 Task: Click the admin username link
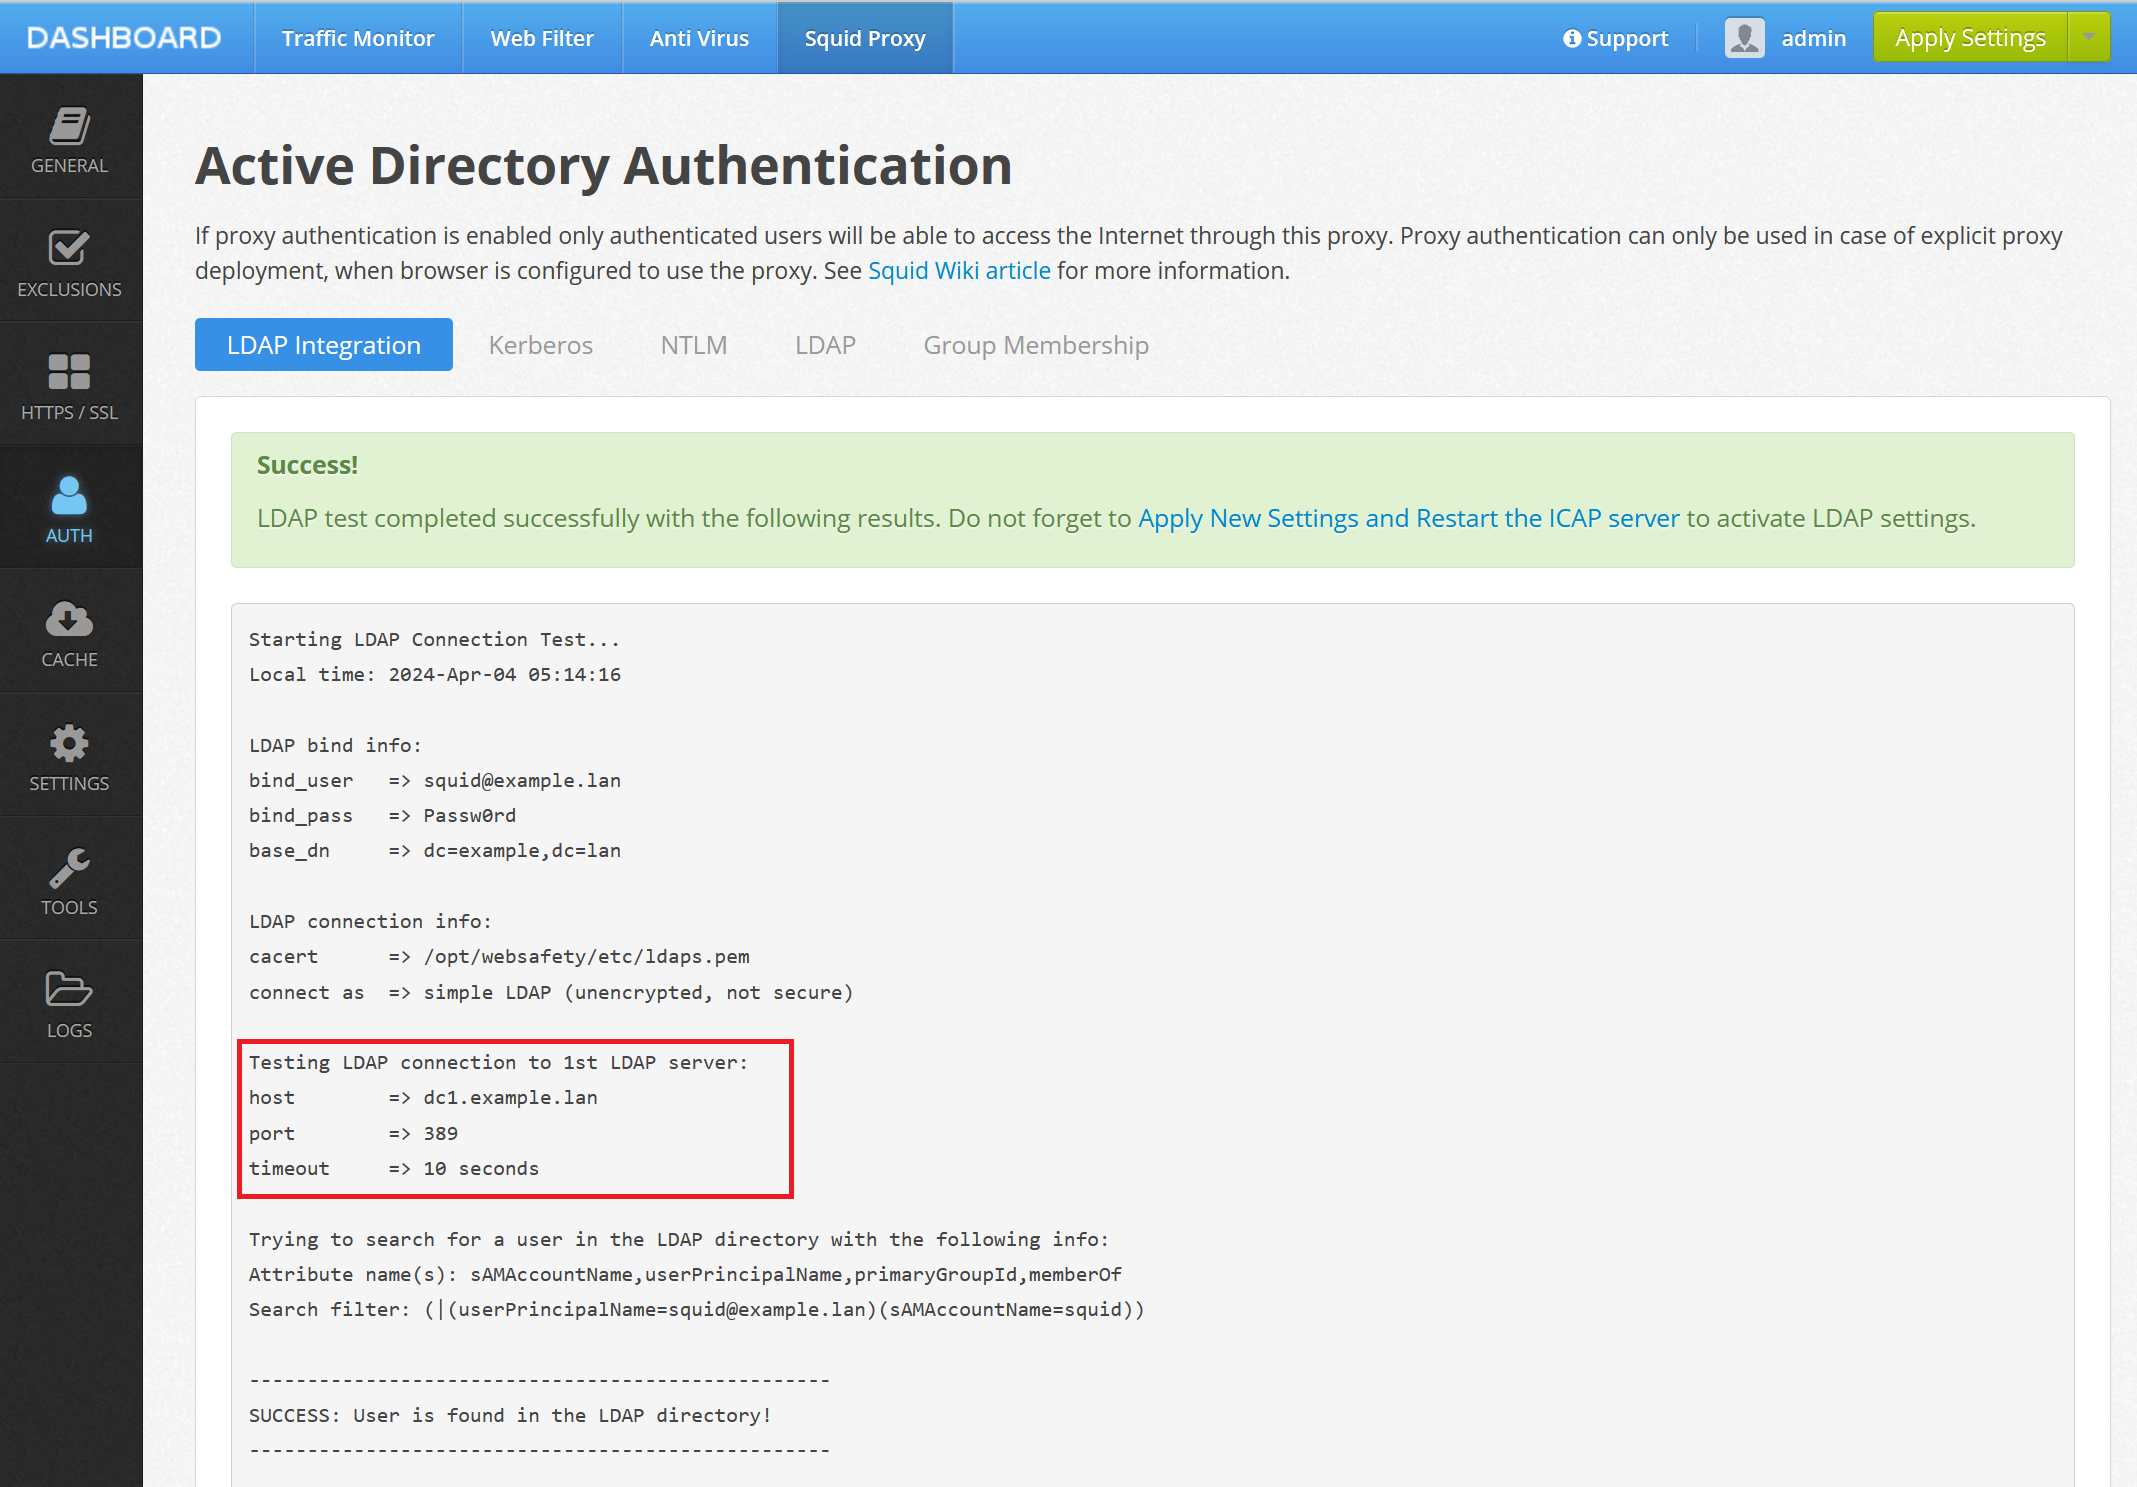(x=1814, y=38)
